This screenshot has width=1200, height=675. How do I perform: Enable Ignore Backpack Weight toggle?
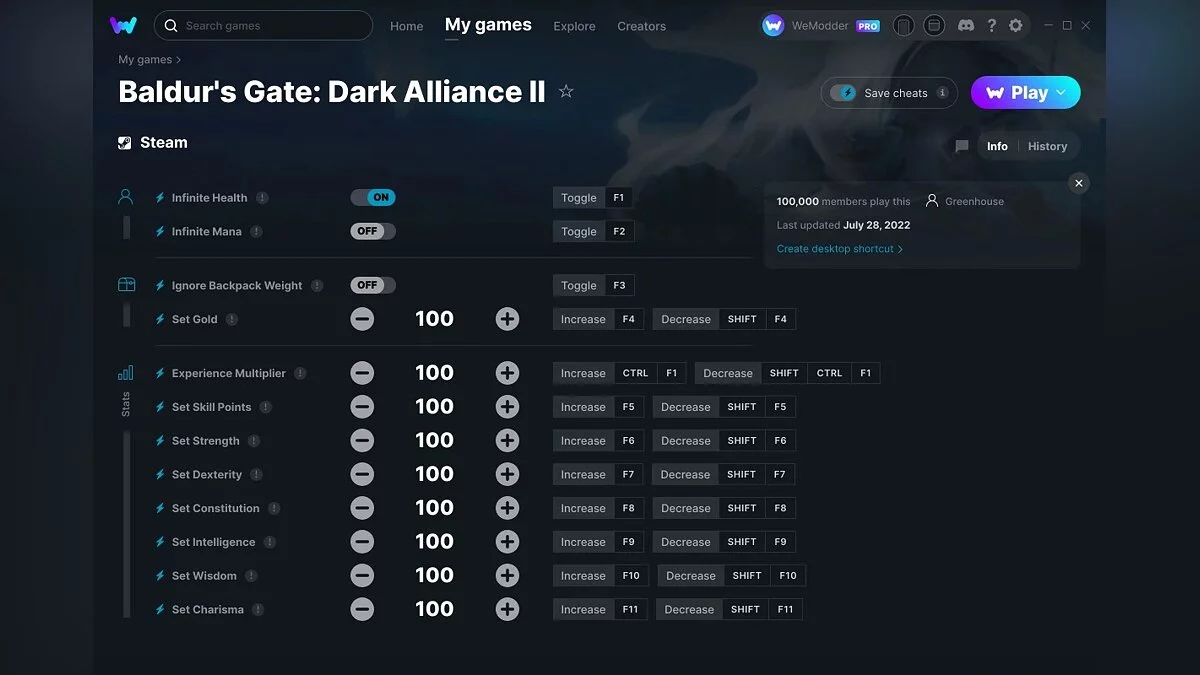(x=373, y=285)
